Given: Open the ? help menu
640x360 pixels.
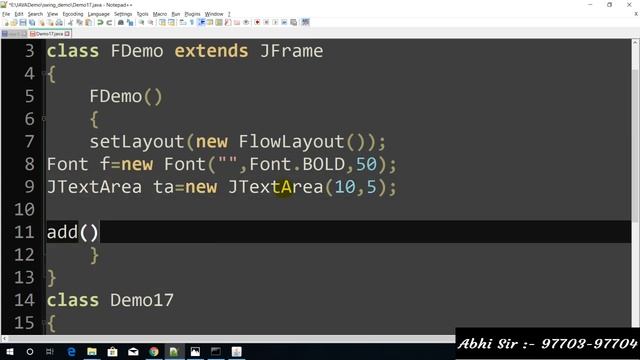Looking at the screenshot, I should point(229,14).
